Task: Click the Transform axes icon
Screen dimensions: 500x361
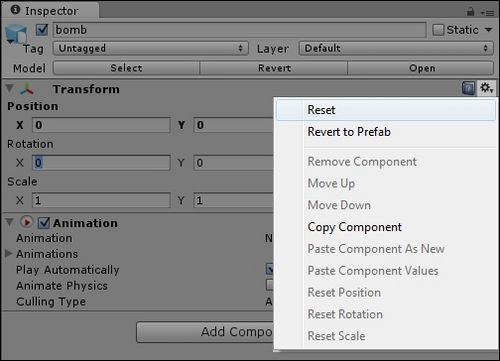Action: tap(27, 89)
